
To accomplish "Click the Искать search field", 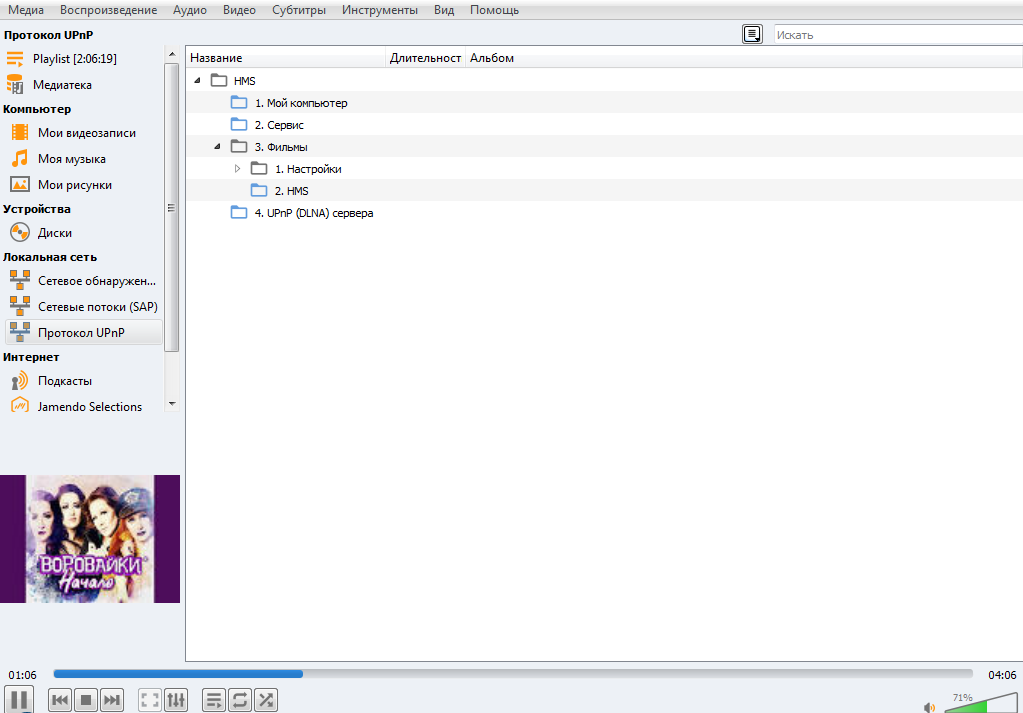I will tap(895, 35).
